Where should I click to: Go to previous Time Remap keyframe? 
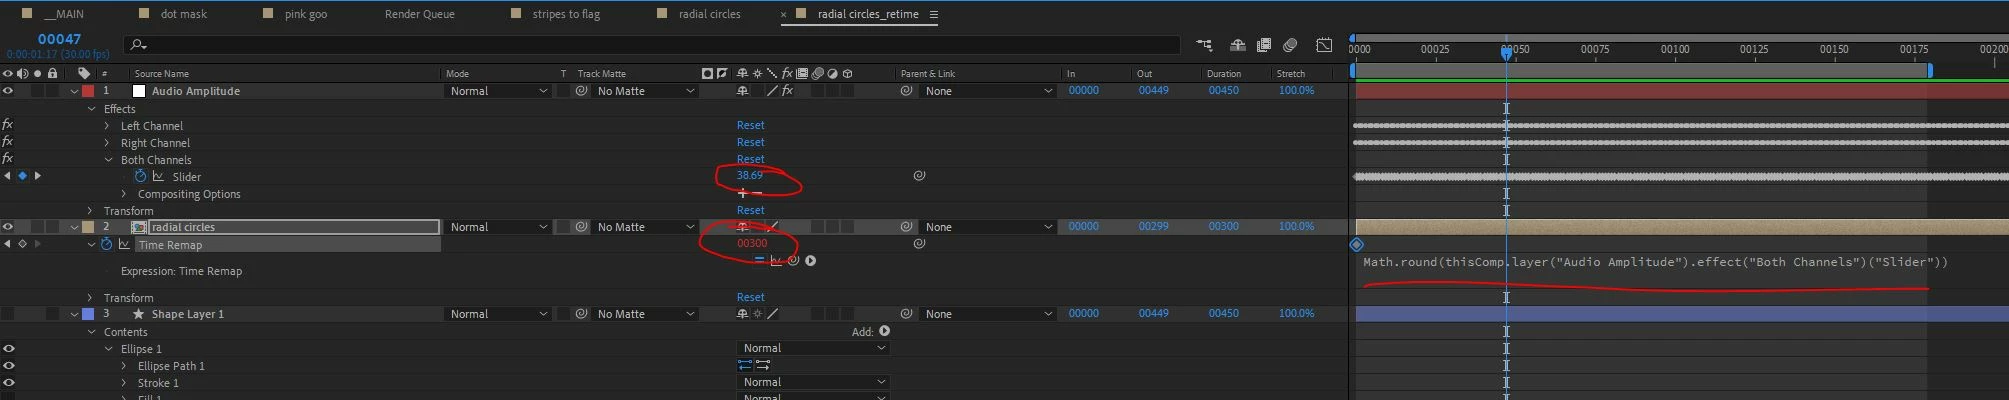[8, 244]
